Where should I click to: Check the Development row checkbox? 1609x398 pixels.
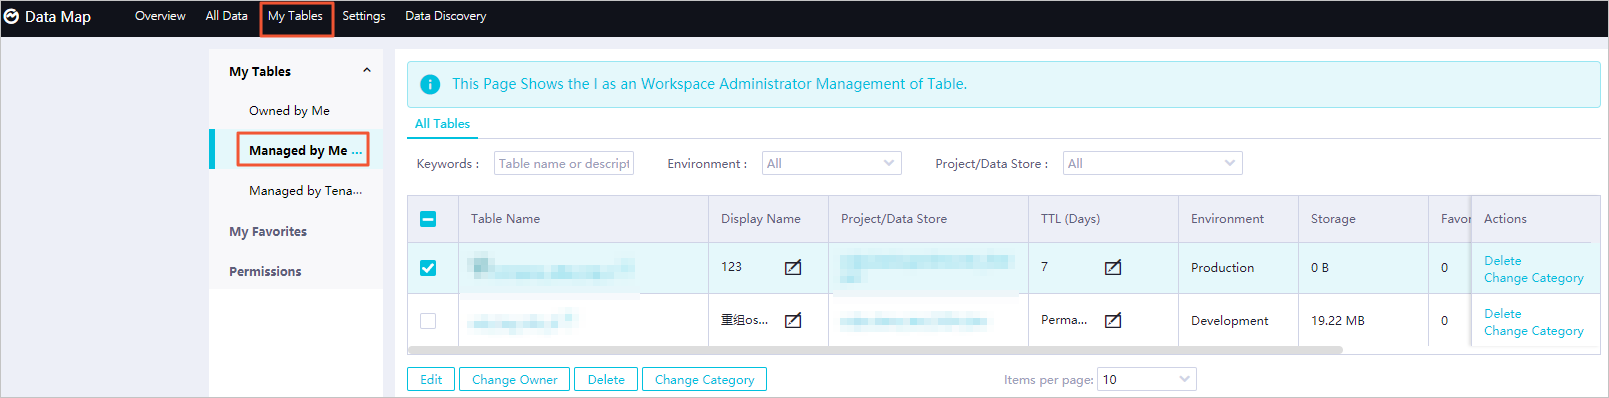pyautogui.click(x=428, y=321)
